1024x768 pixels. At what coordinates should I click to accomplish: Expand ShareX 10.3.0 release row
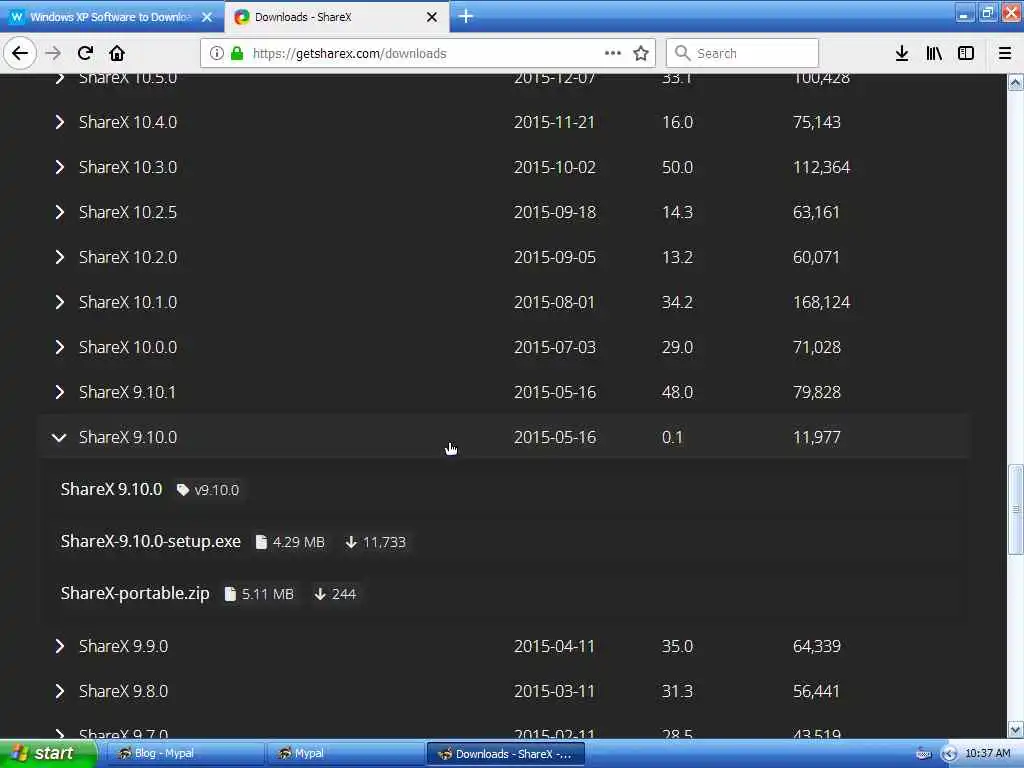tap(506, 167)
